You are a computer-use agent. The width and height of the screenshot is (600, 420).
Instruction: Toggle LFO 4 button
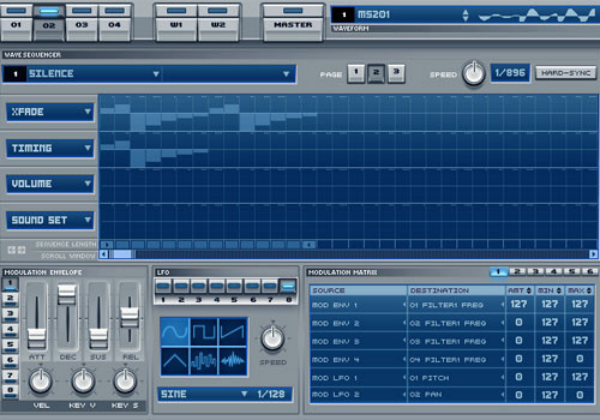pos(217,286)
